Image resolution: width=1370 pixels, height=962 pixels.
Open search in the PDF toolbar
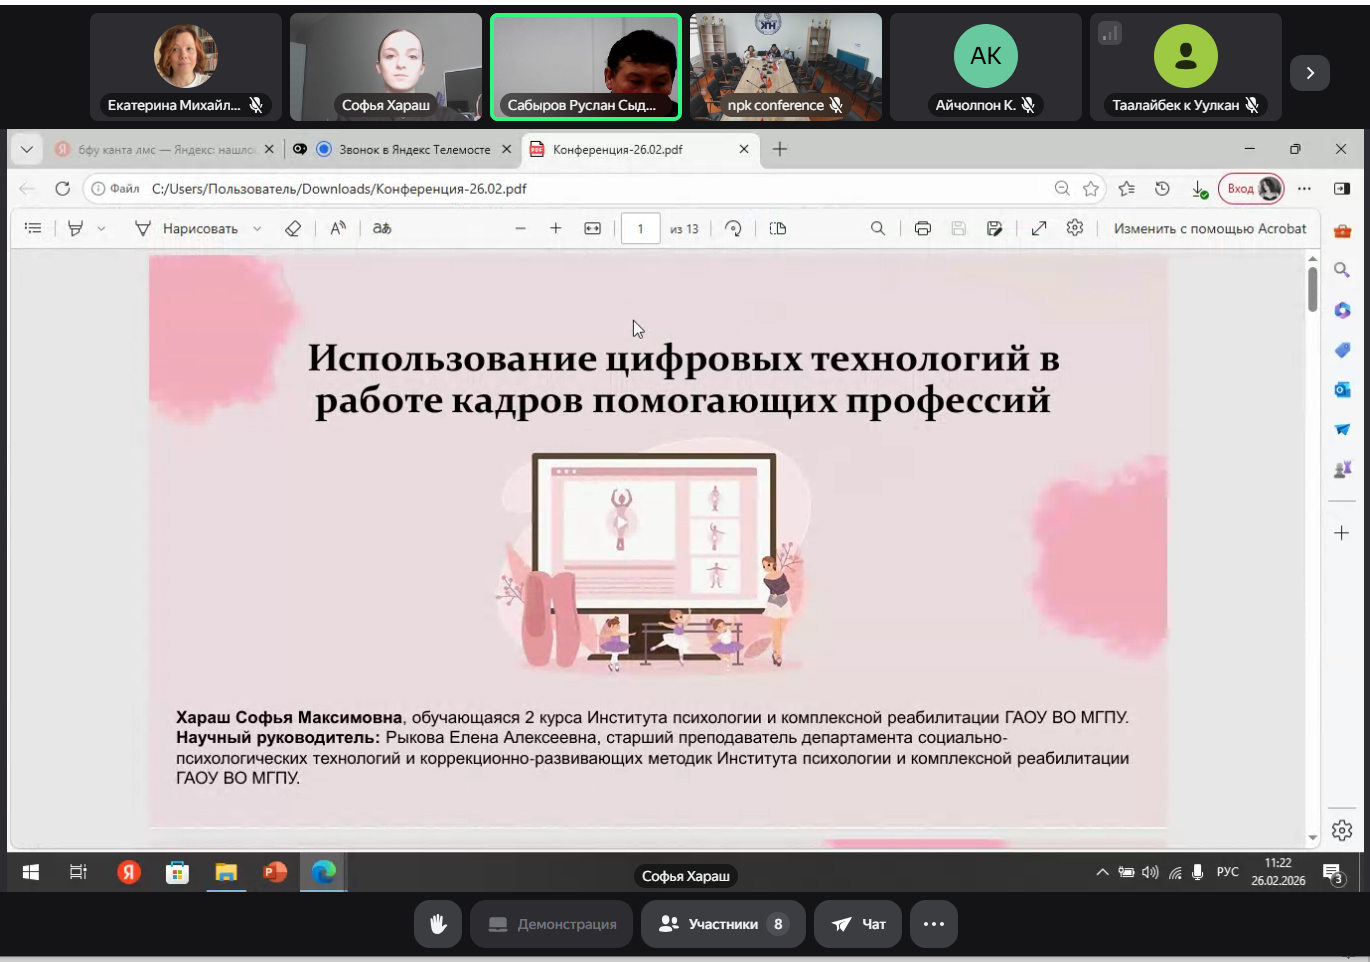878,229
